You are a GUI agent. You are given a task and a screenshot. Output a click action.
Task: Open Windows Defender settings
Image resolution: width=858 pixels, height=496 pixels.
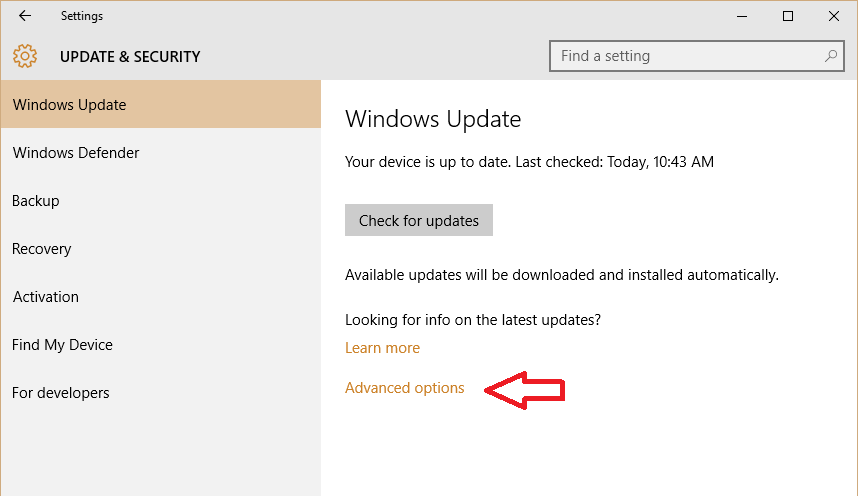pyautogui.click(x=161, y=152)
